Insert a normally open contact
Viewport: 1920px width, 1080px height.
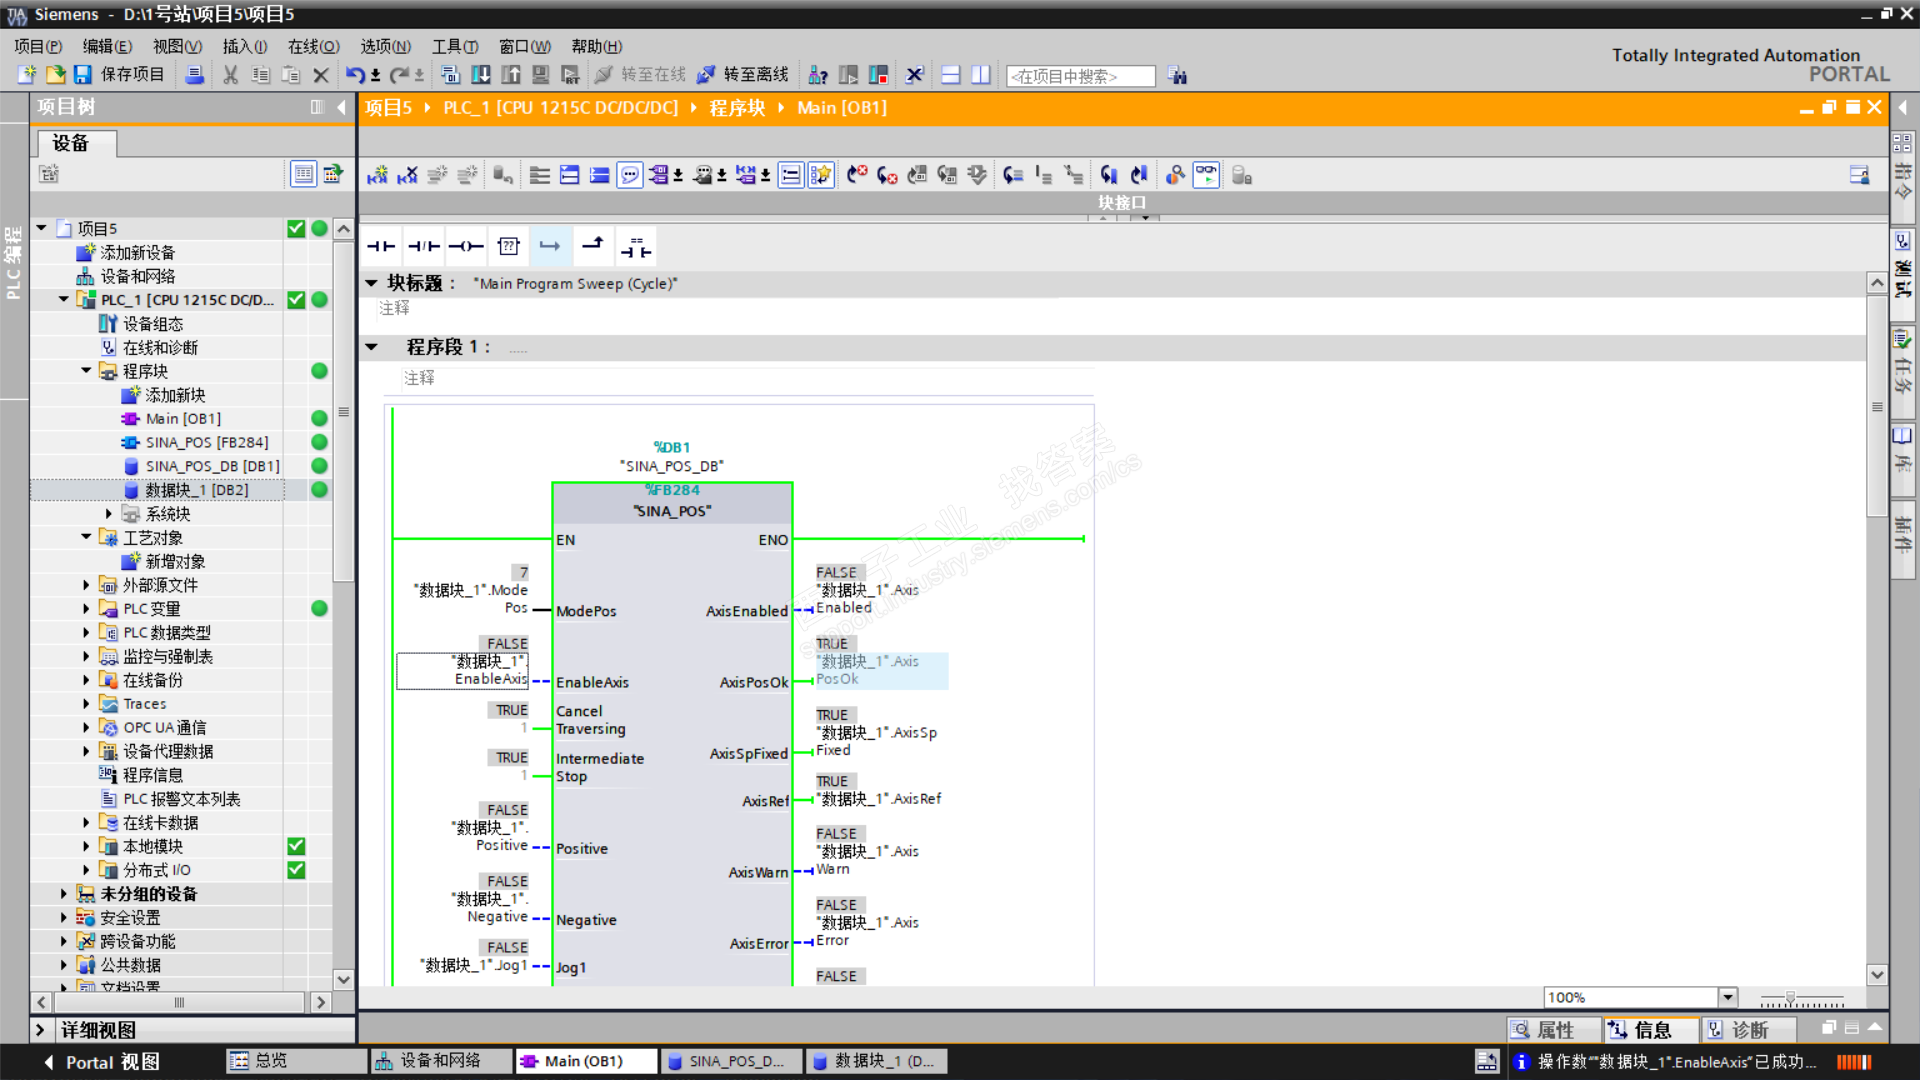(x=381, y=246)
